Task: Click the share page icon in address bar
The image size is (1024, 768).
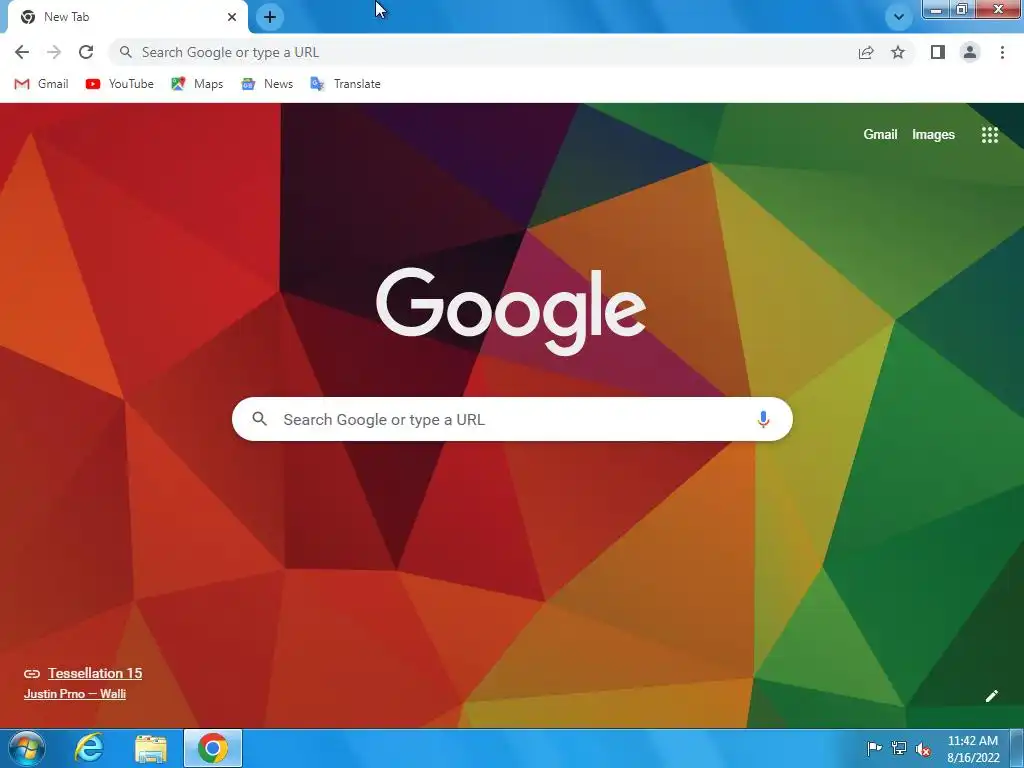Action: click(x=866, y=52)
